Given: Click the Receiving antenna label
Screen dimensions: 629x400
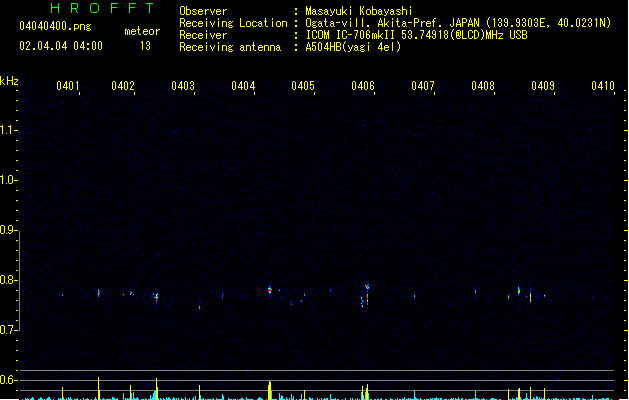Looking at the screenshot, I should [x=230, y=47].
